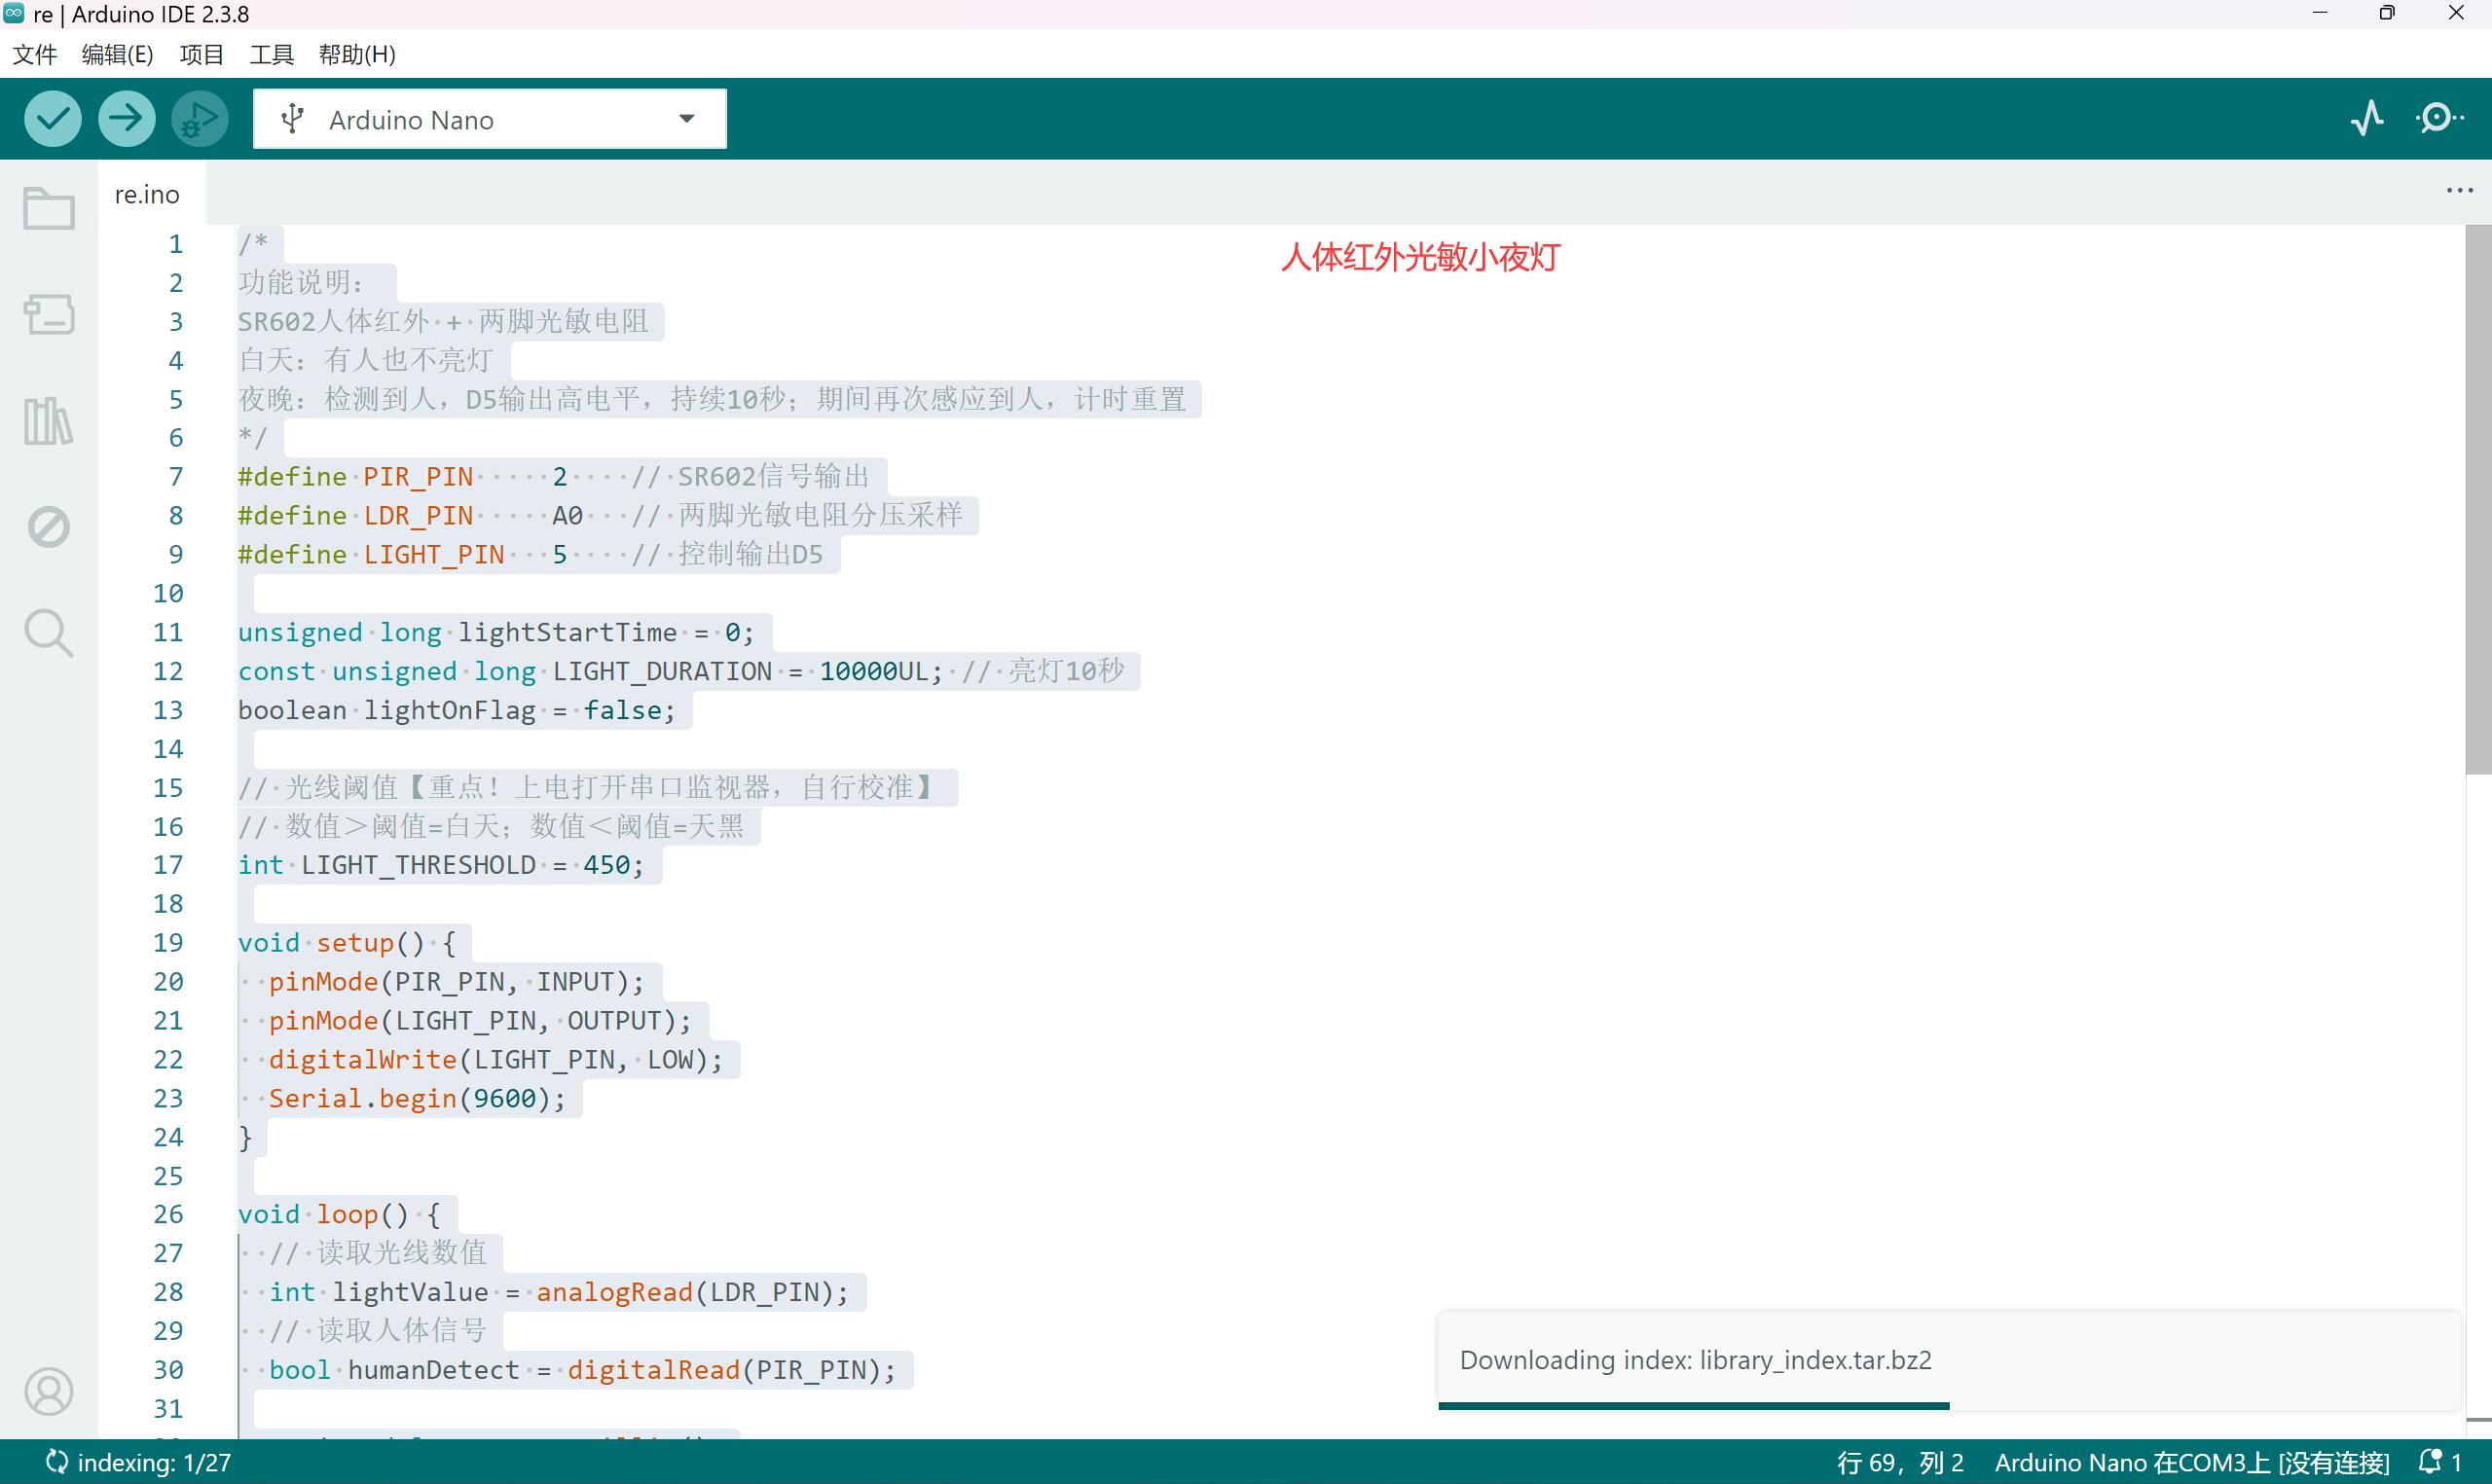Start debugging with the debug button

point(200,119)
